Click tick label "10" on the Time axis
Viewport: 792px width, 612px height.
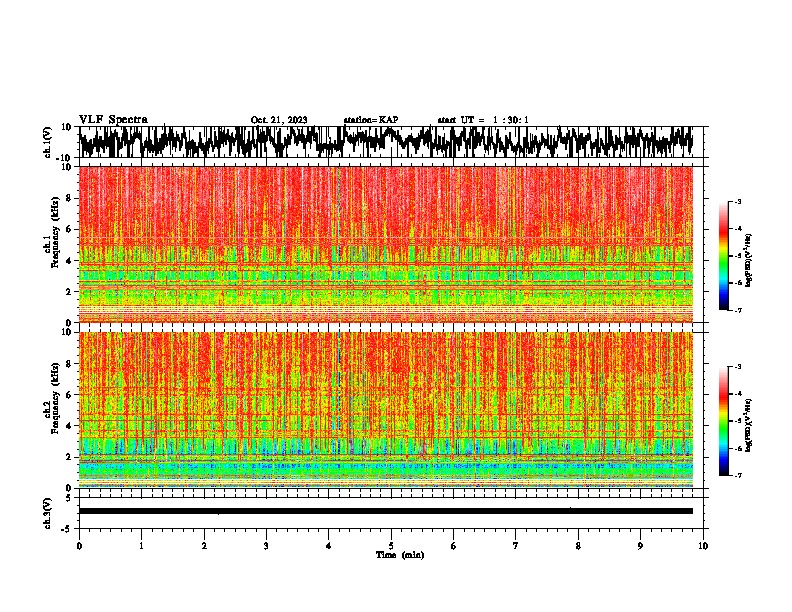point(703,546)
